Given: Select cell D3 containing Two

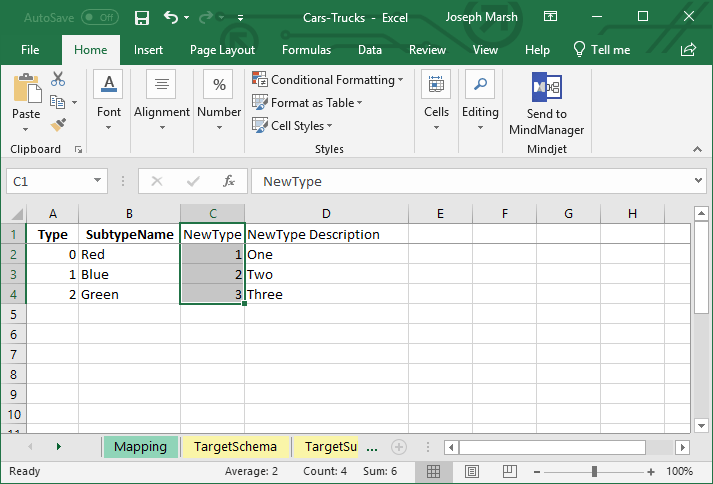Looking at the screenshot, I should (326, 274).
